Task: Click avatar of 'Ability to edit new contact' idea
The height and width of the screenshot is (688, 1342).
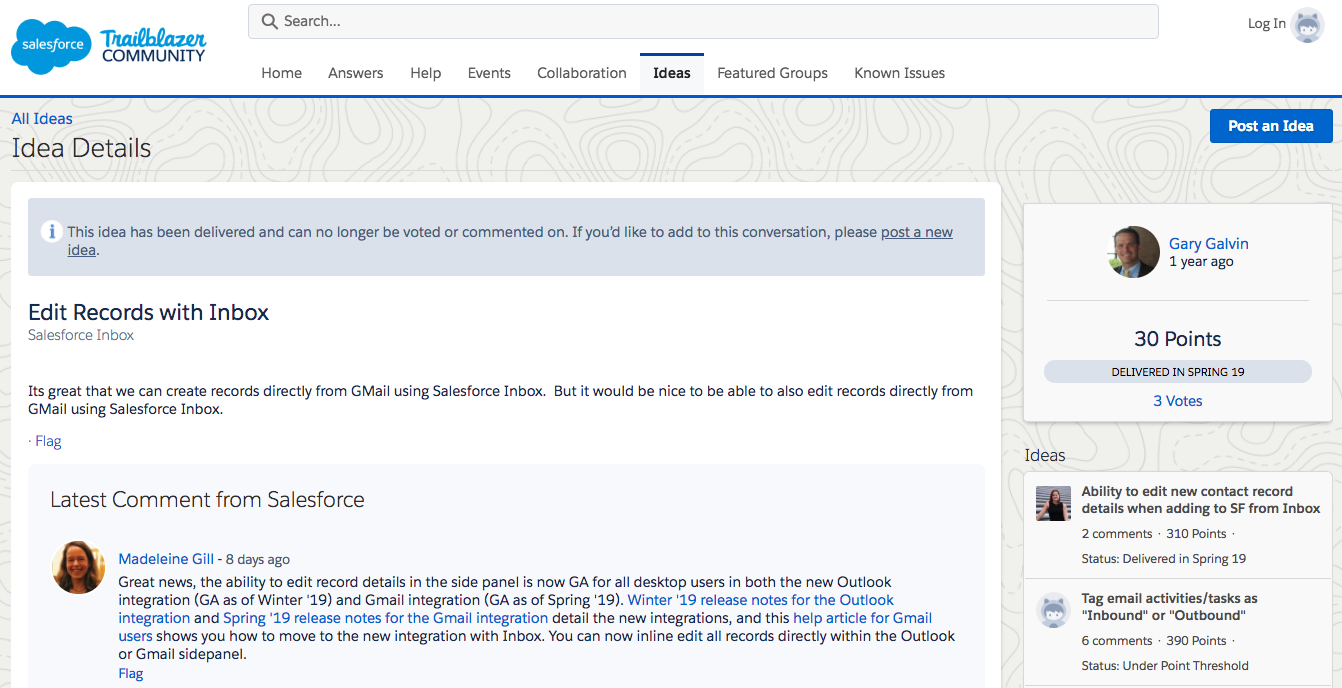Action: [x=1054, y=503]
